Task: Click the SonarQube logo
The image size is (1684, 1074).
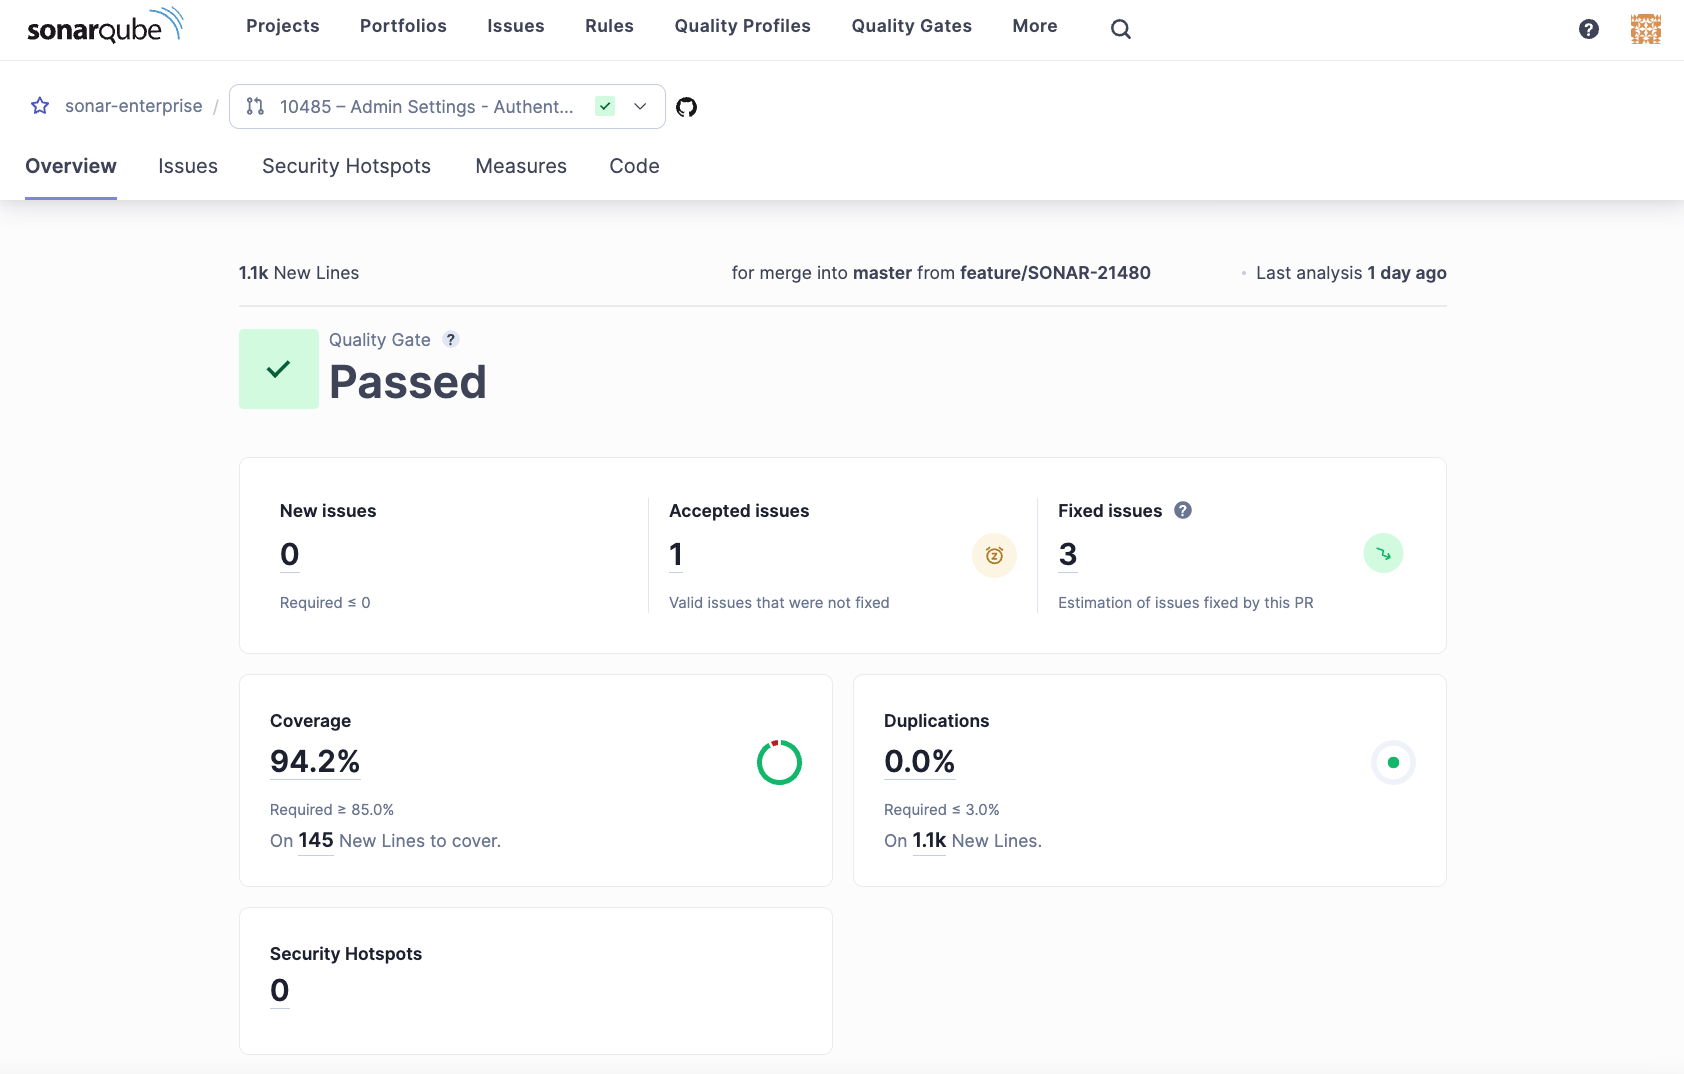Action: [x=104, y=27]
